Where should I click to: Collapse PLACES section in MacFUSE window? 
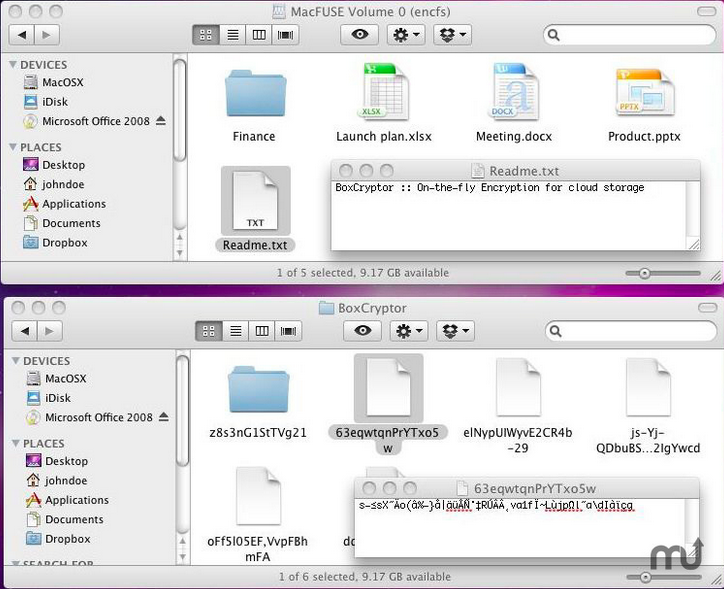[13, 147]
